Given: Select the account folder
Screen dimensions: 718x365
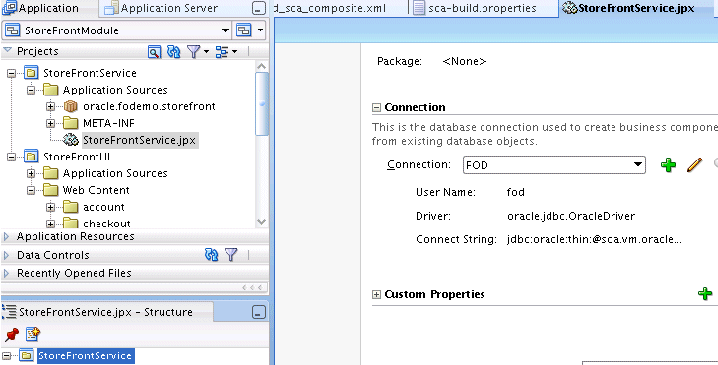Looking at the screenshot, I should point(103,207).
